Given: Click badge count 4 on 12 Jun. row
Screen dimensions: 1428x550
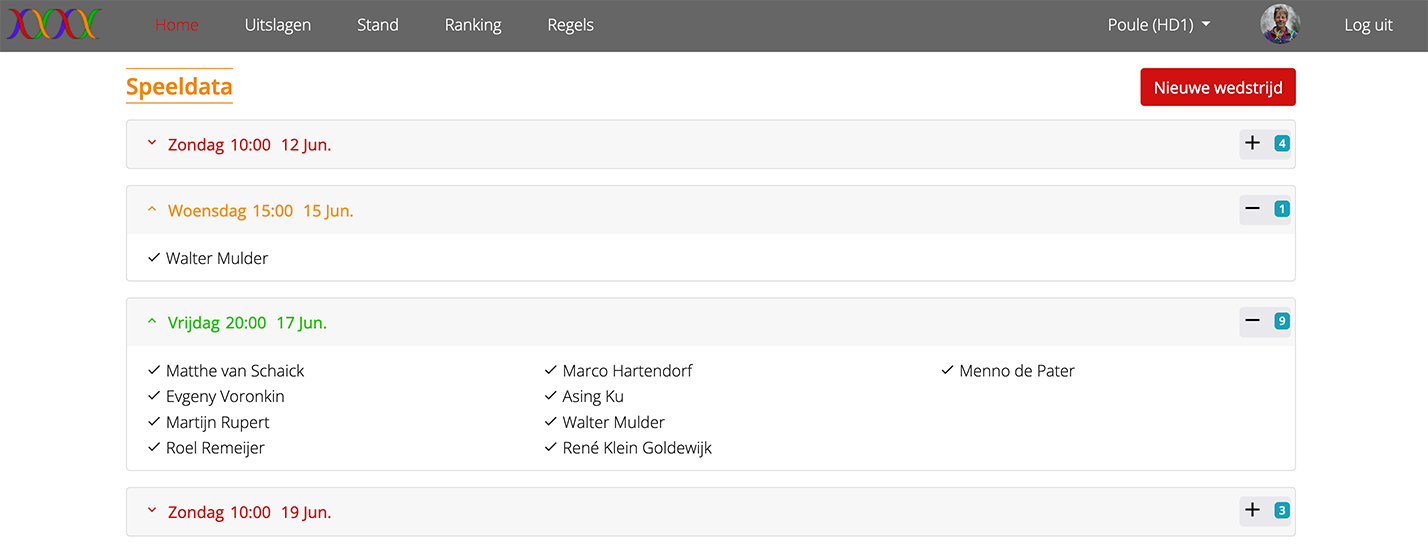Looking at the screenshot, I should 1282,144.
